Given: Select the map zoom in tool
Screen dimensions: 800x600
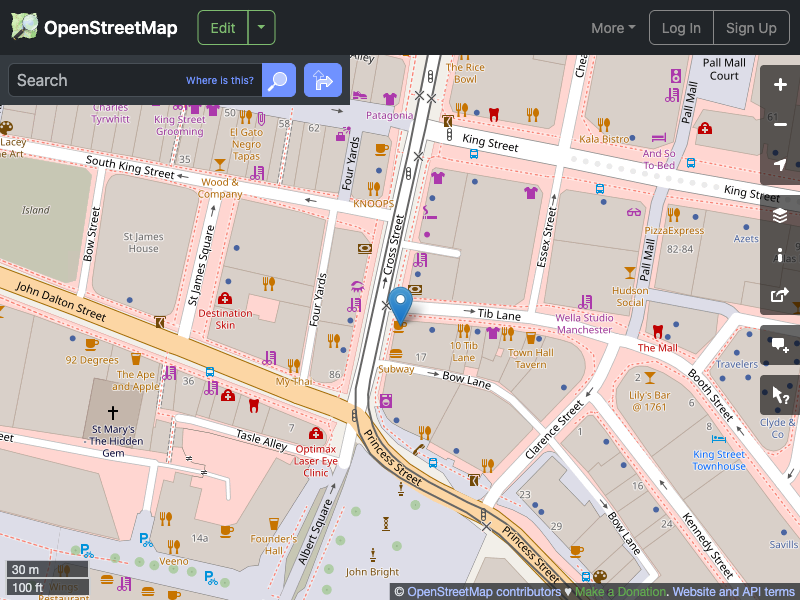Looking at the screenshot, I should [780, 85].
